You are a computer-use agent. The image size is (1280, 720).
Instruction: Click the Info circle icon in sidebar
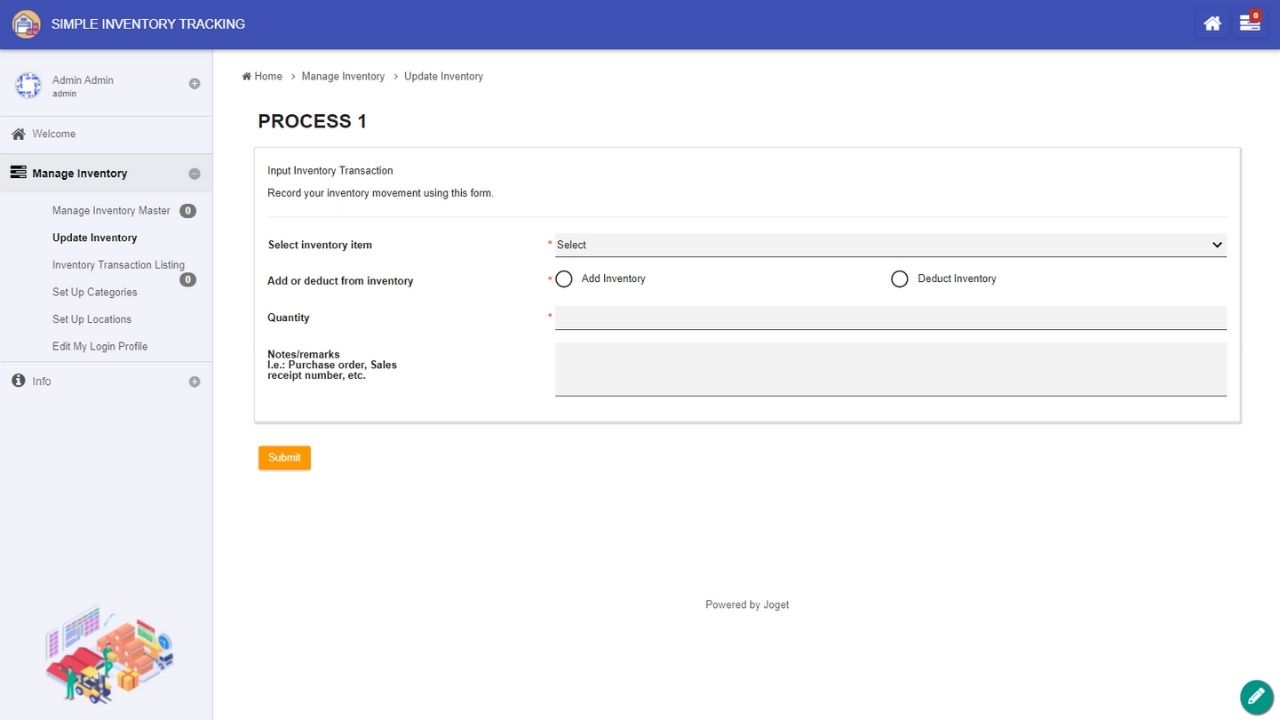18,381
